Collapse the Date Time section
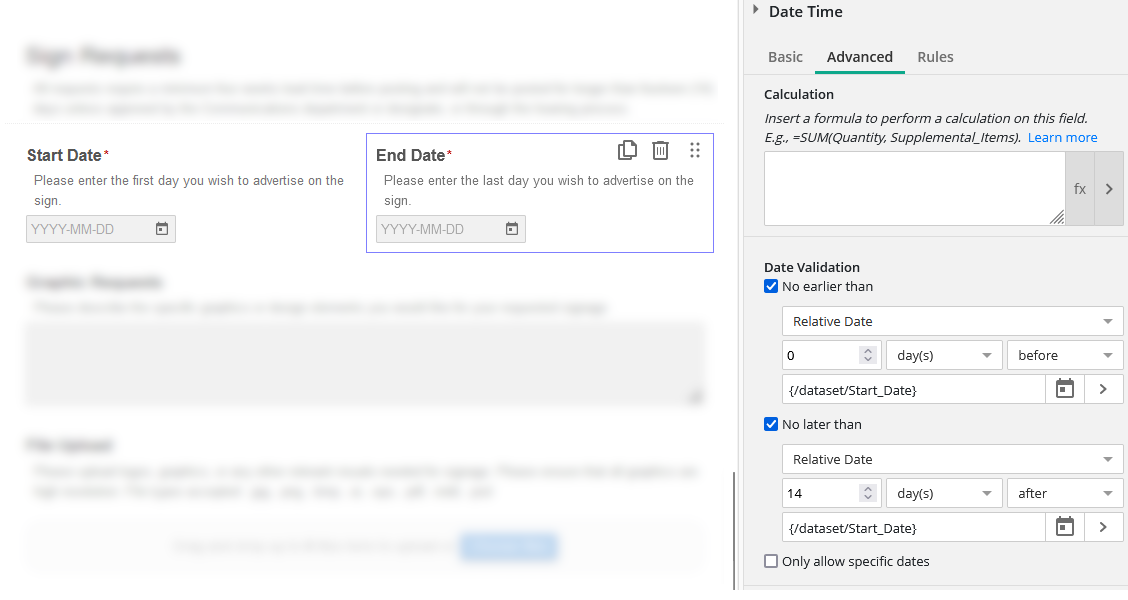 [756, 10]
